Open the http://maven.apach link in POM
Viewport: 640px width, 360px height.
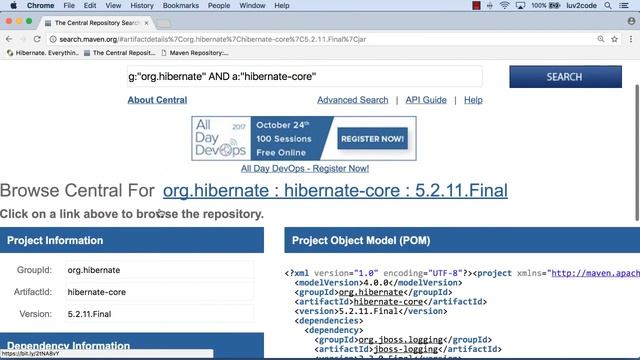point(596,273)
